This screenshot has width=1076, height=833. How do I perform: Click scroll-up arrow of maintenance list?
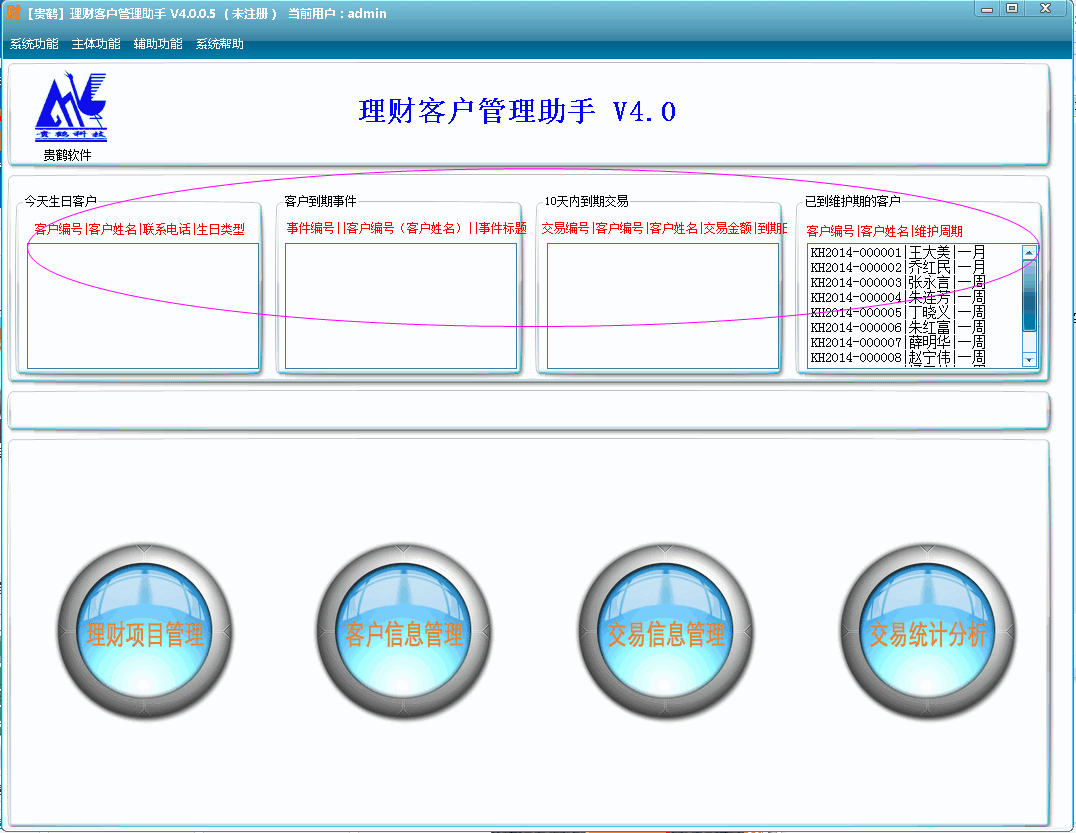[1029, 252]
